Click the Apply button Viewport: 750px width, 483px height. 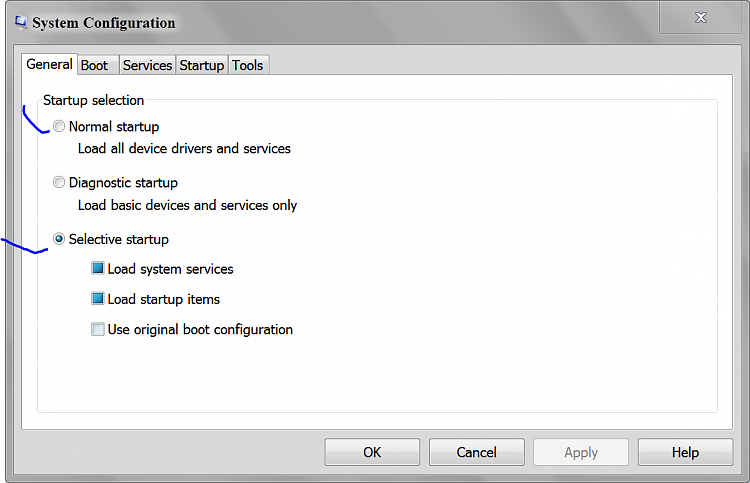tap(581, 452)
